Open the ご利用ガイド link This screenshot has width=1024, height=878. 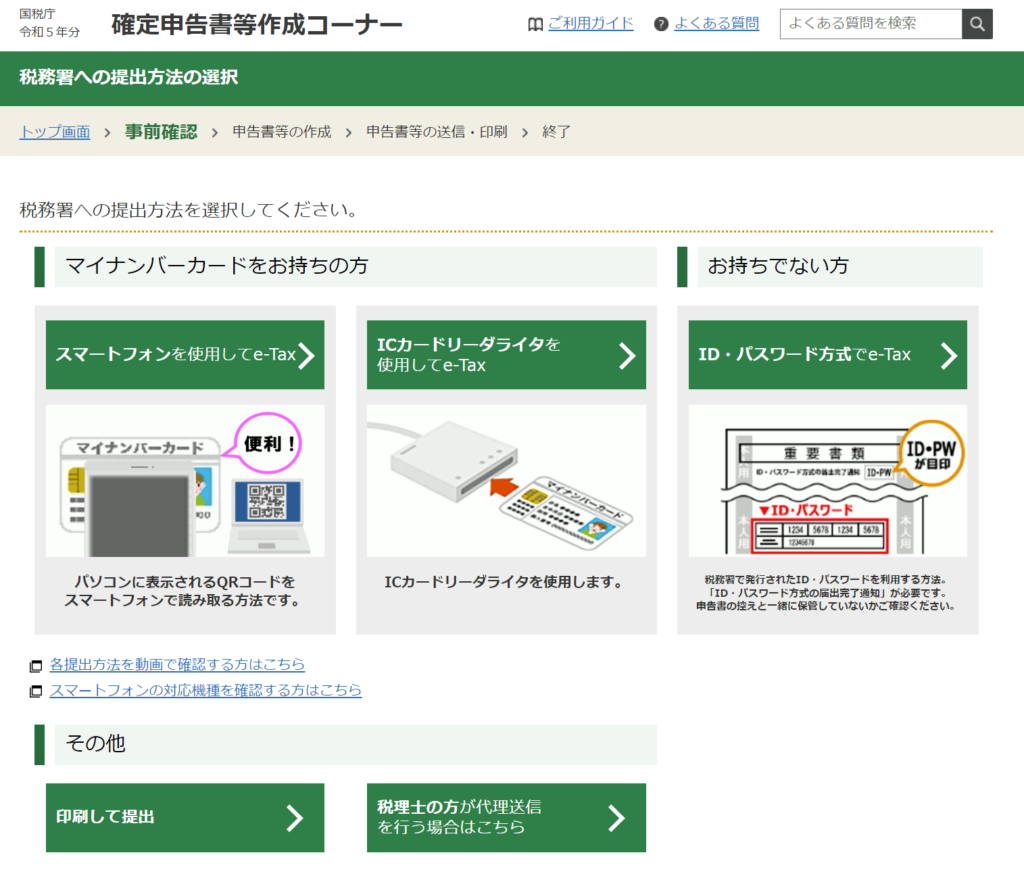point(590,23)
